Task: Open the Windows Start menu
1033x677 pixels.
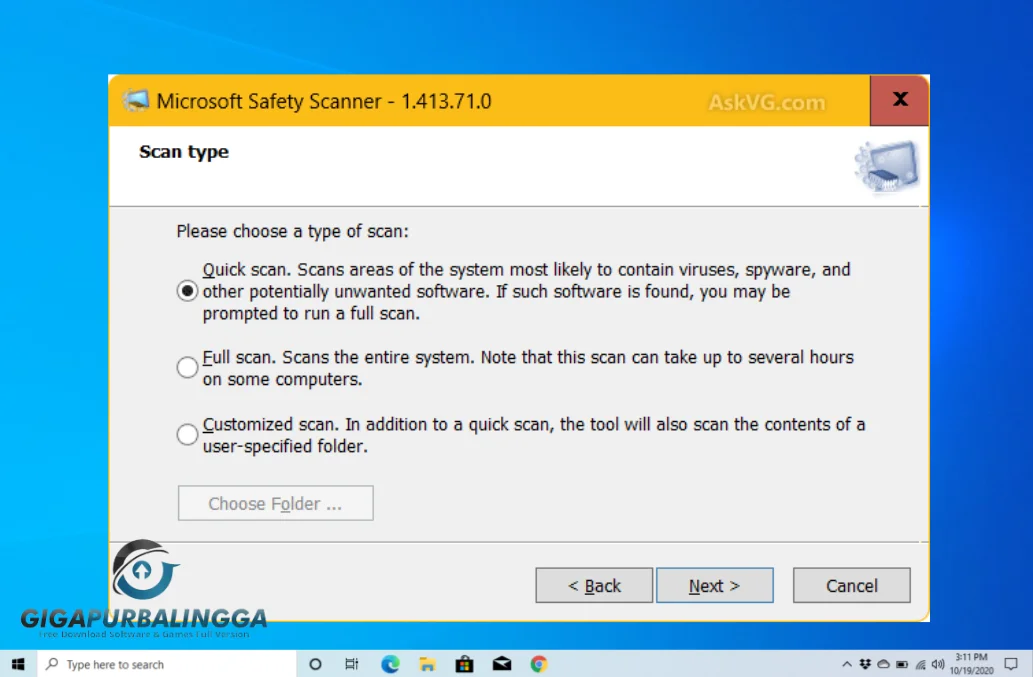Action: pos(18,663)
